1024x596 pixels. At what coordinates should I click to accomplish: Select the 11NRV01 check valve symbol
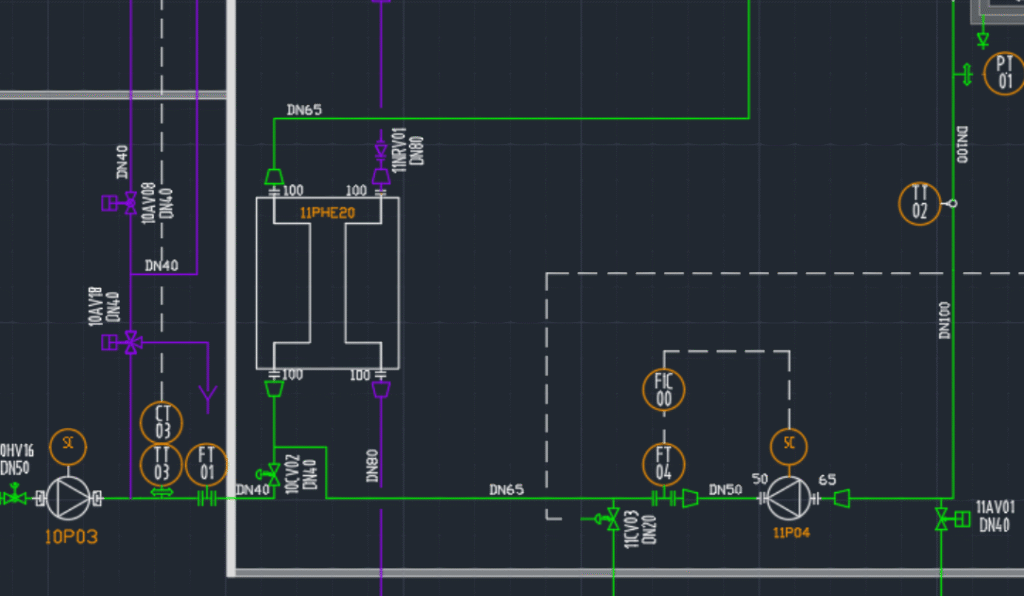(381, 151)
